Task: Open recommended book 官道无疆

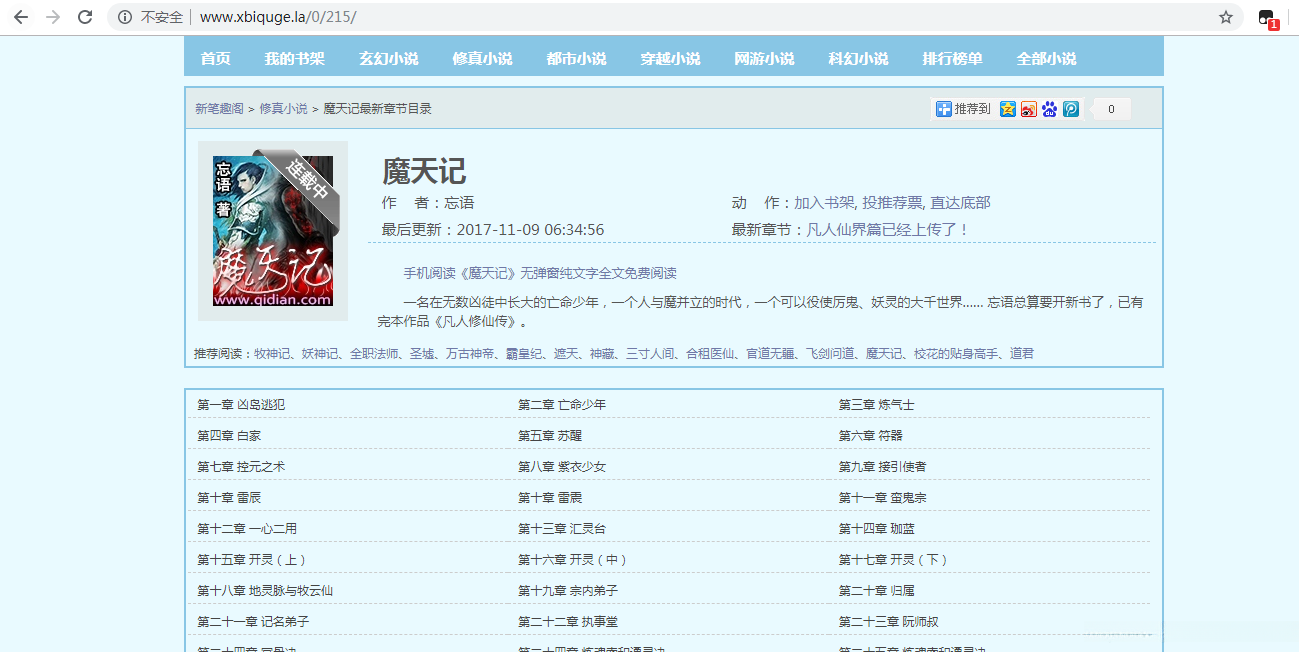Action: tap(770, 354)
